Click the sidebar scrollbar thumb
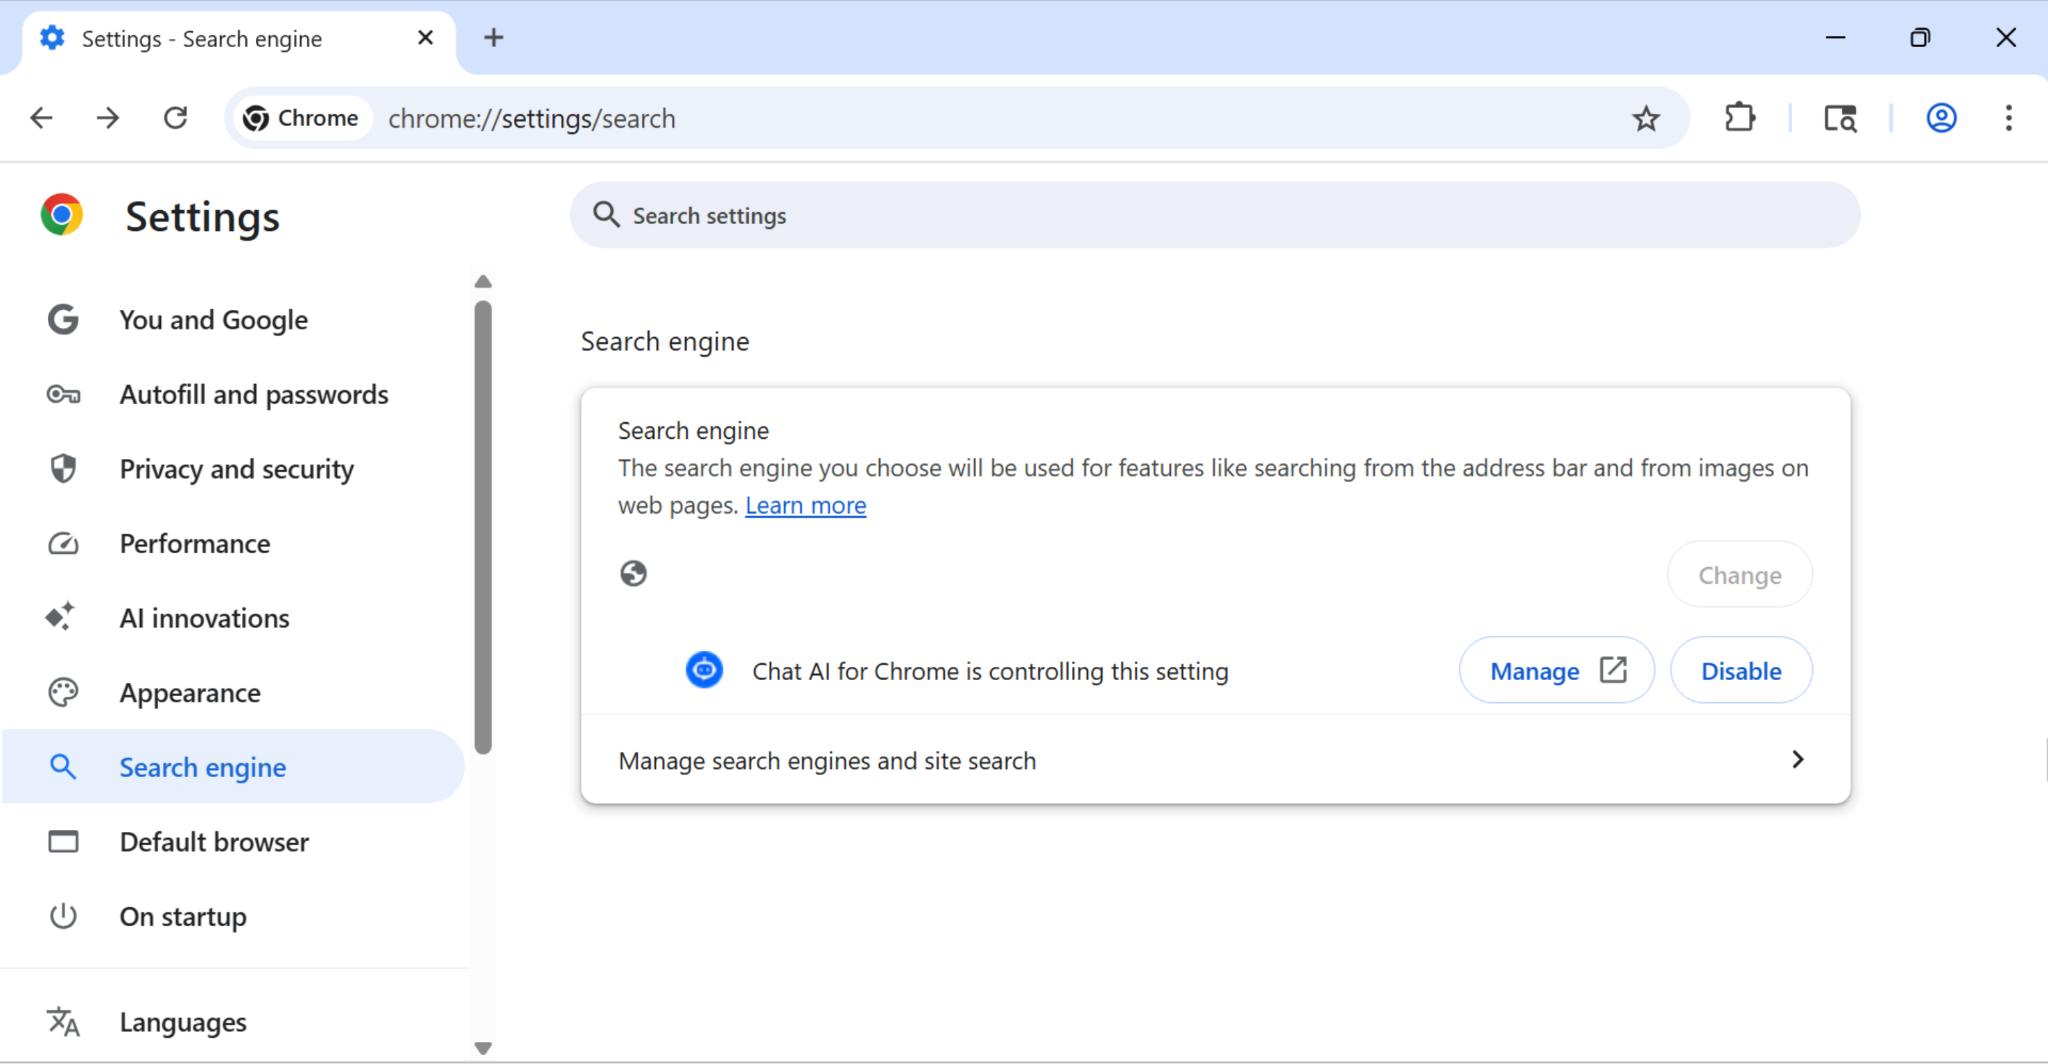The height and width of the screenshot is (1064, 2048). 483,527
